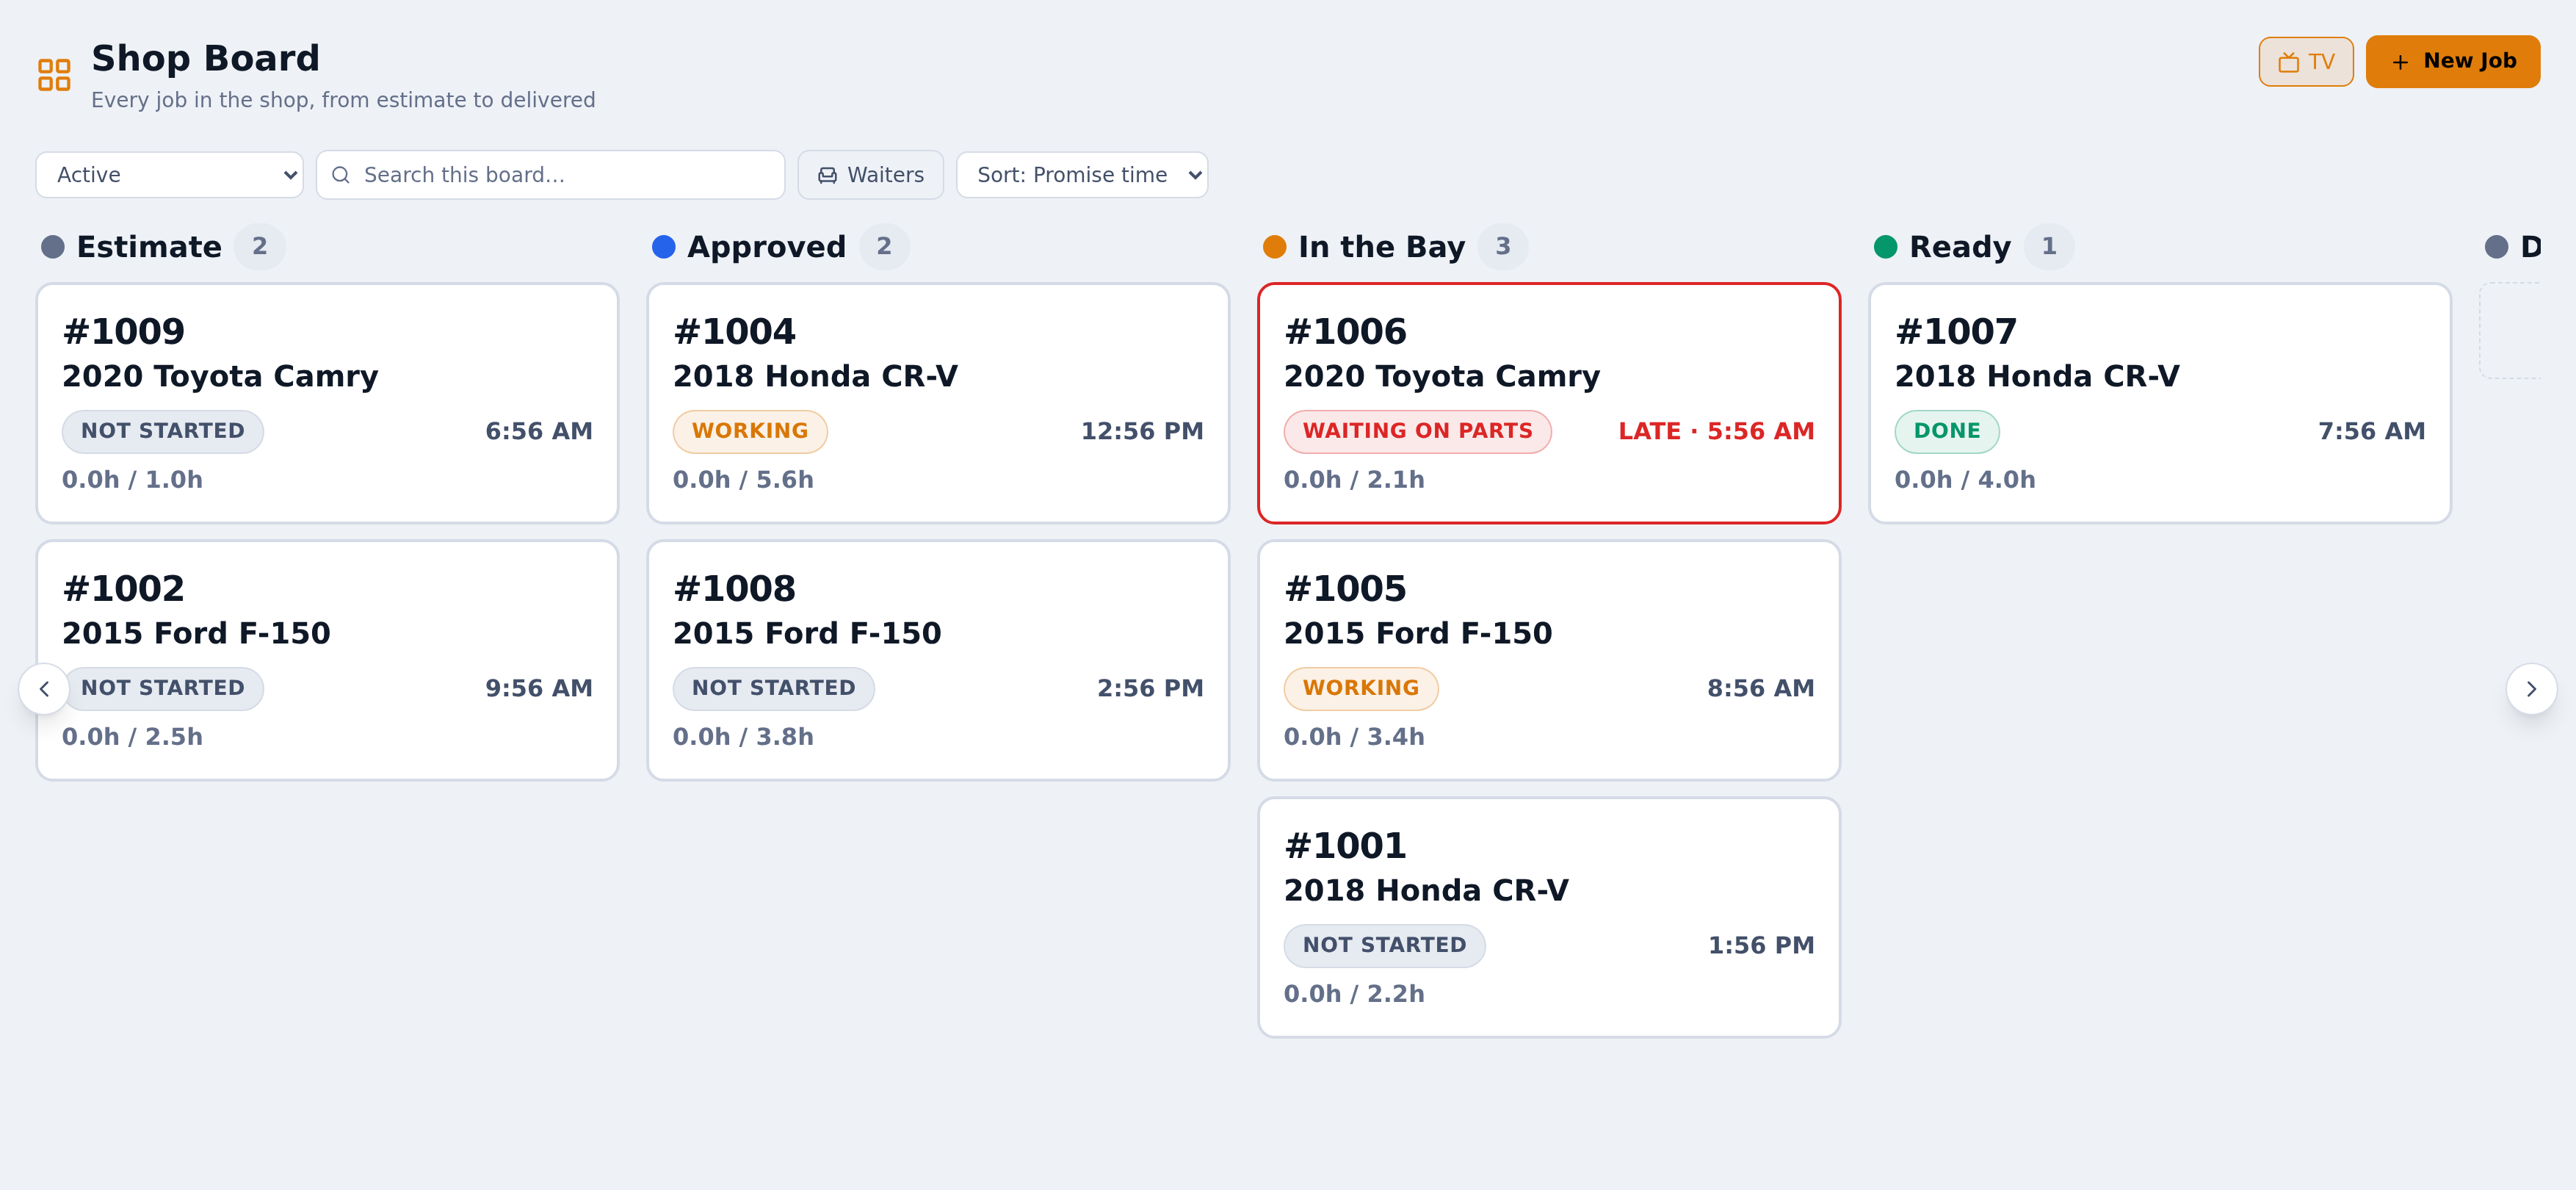Click the orange In the Bay status dot
Screen dimensions: 2576x1190
coord(1274,247)
